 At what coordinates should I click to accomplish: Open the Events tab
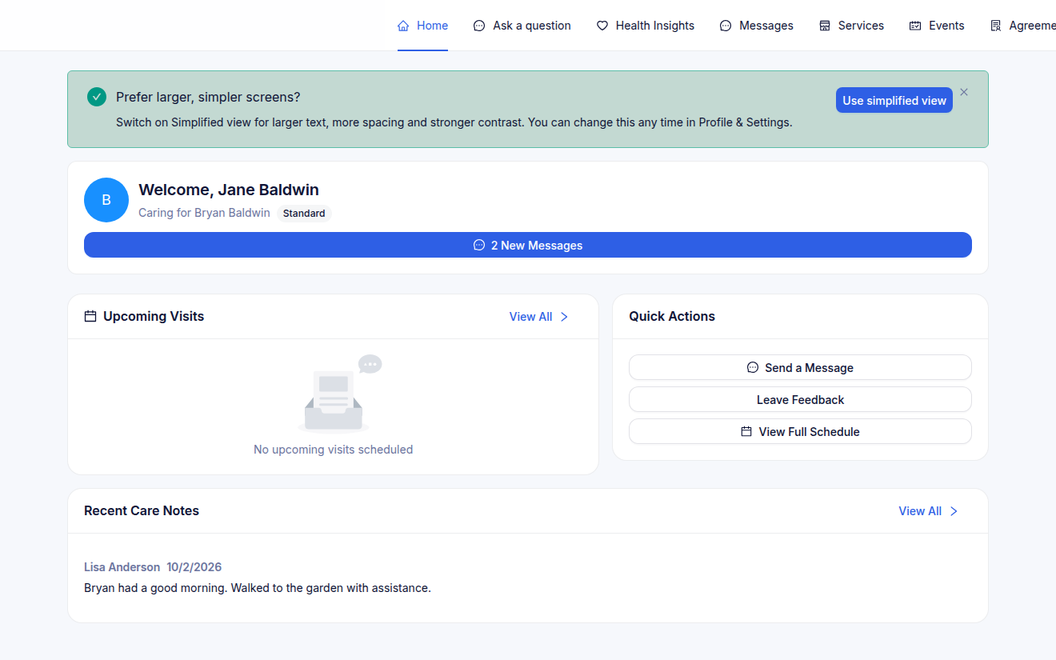[x=937, y=26]
